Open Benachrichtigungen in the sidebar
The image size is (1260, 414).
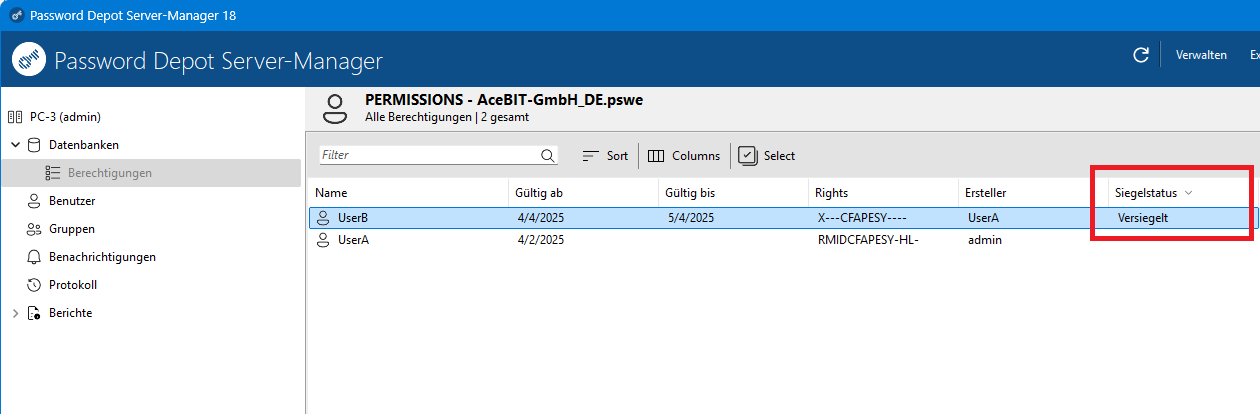(x=102, y=257)
